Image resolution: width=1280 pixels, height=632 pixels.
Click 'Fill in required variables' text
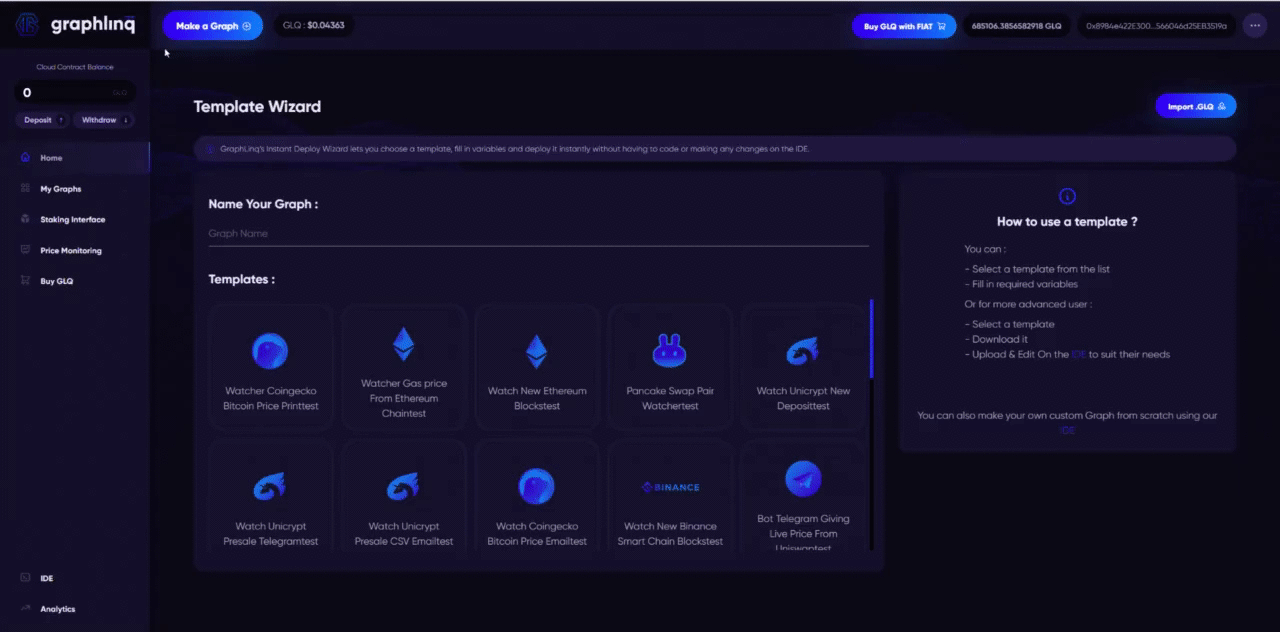point(1021,284)
